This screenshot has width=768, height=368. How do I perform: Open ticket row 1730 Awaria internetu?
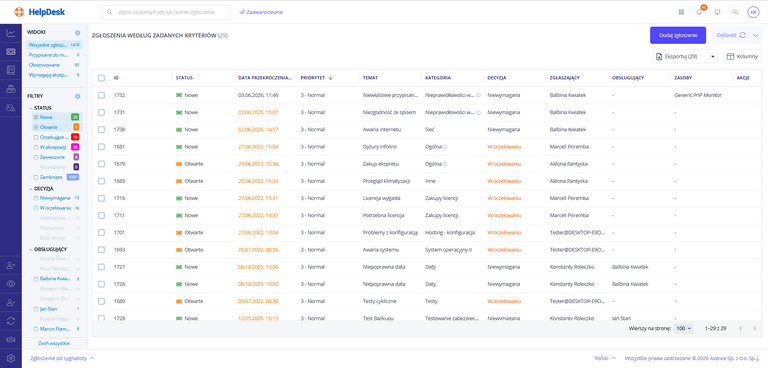coord(427,129)
